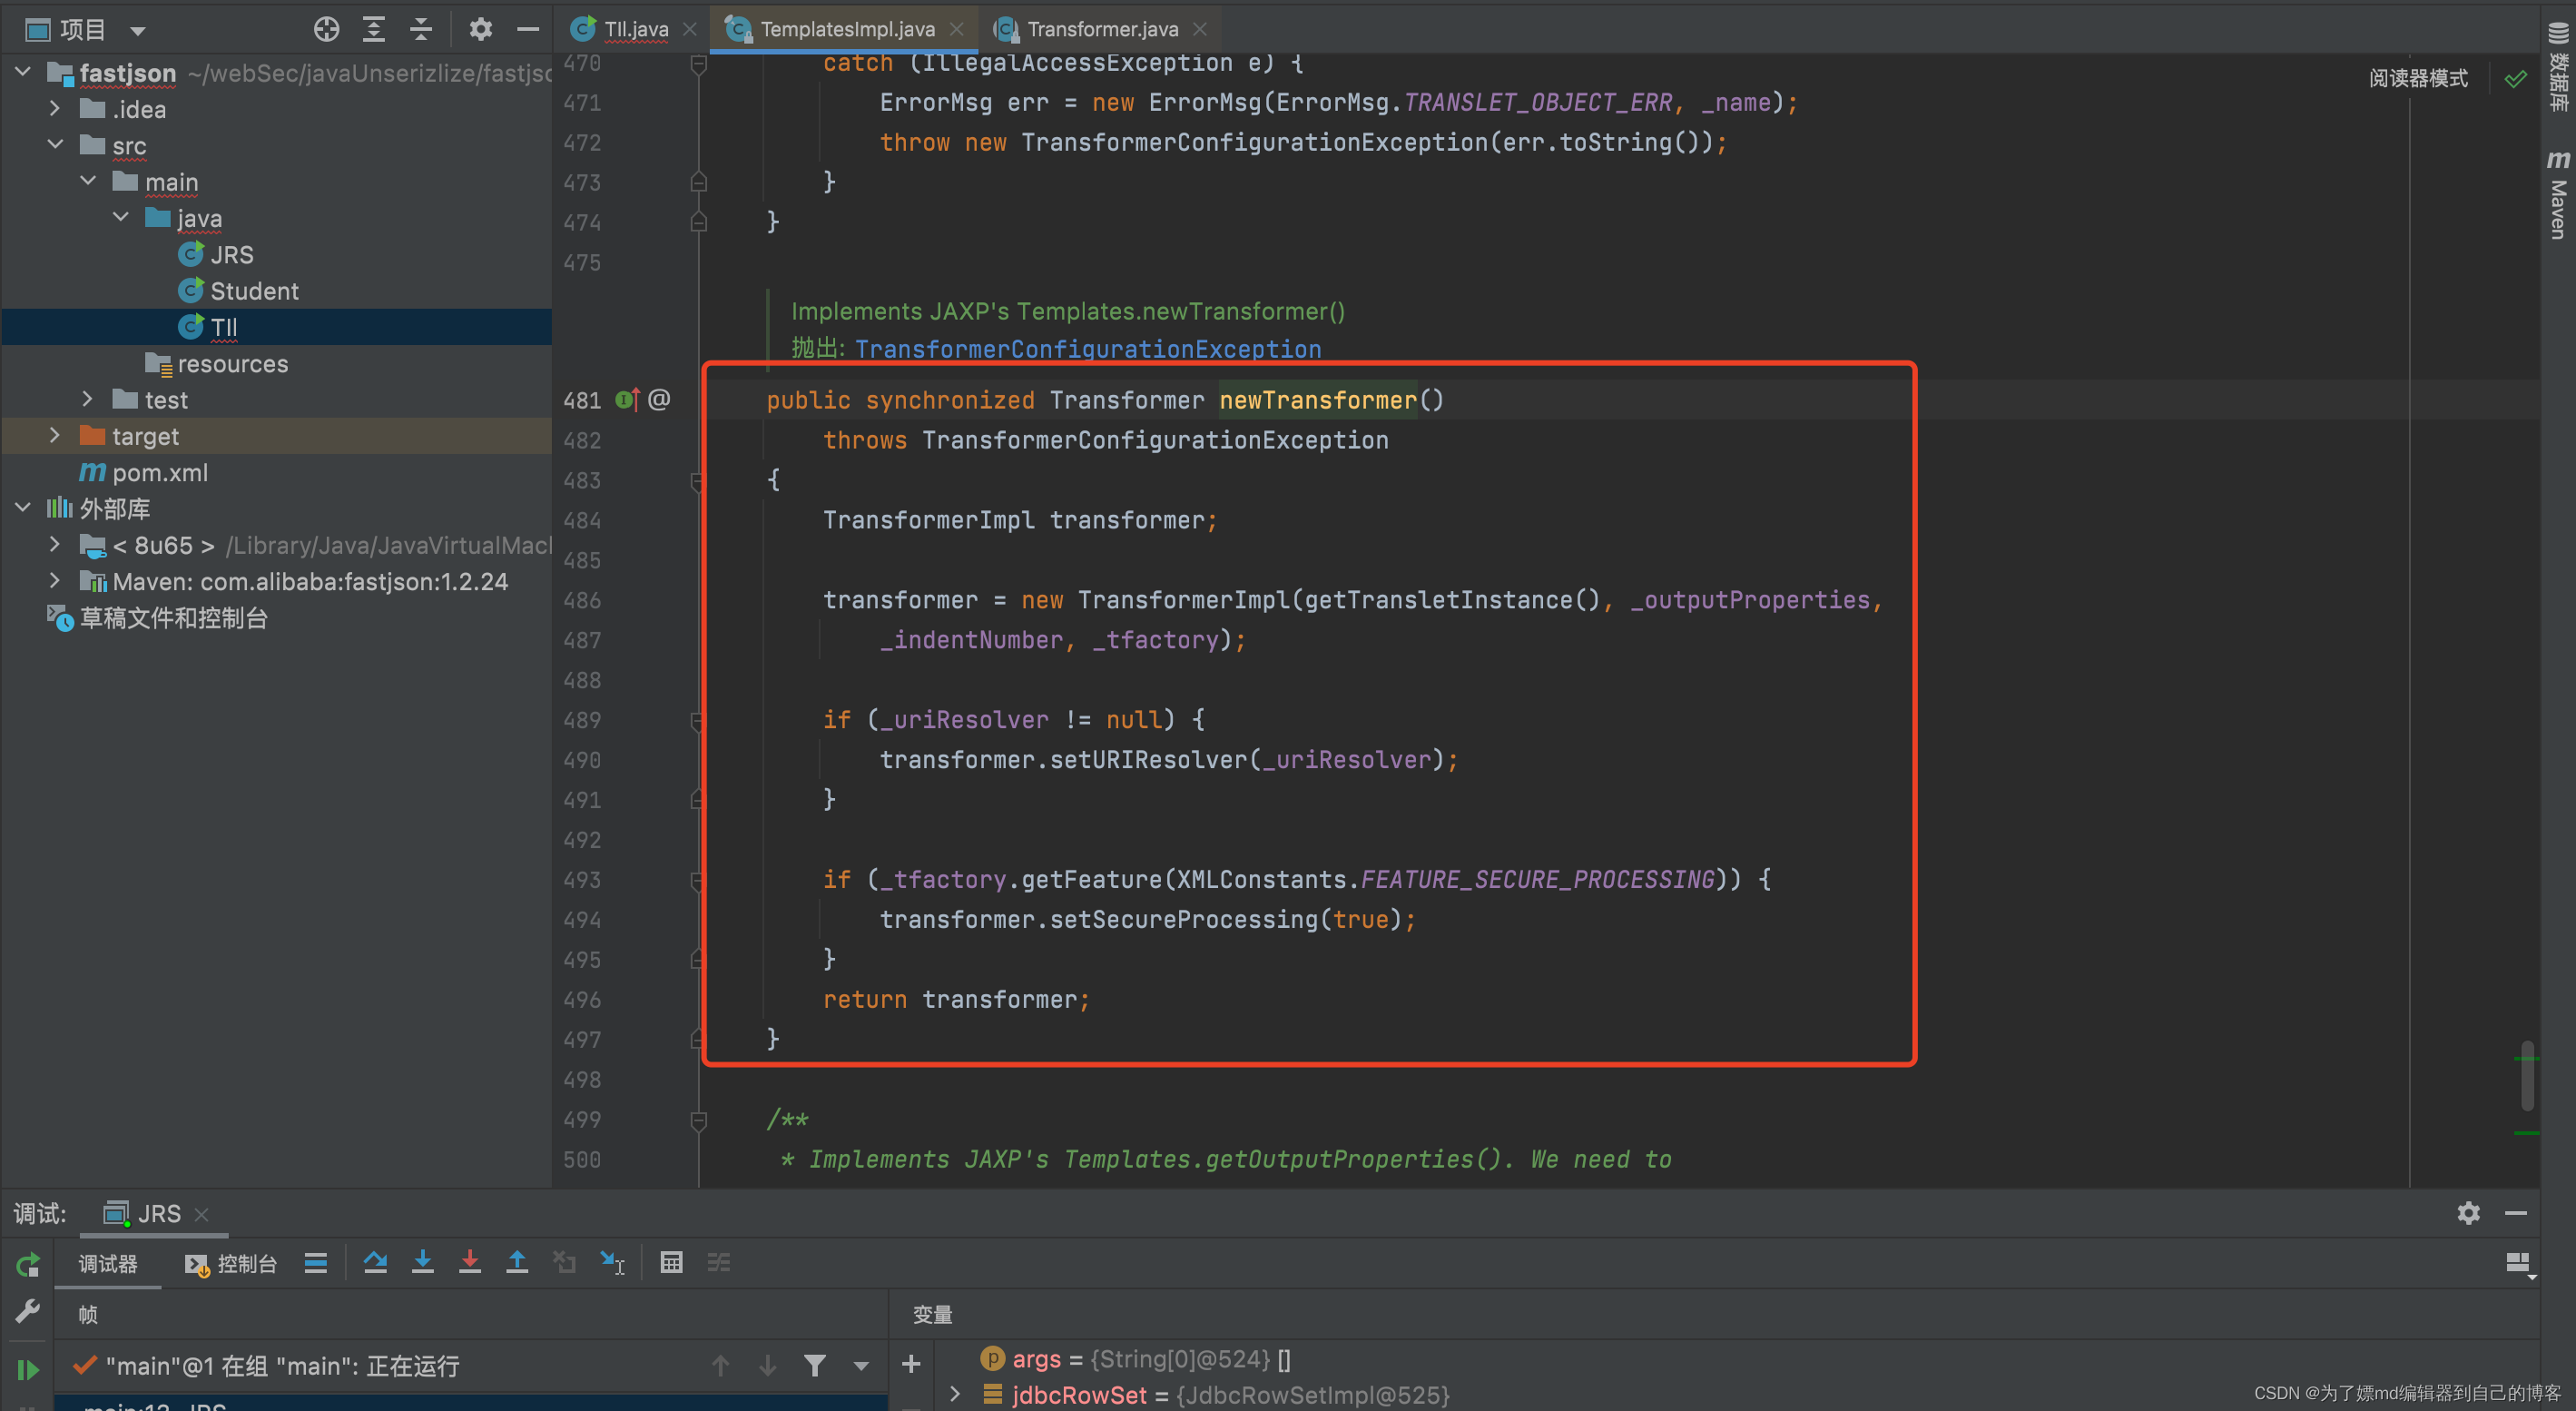Close the JRS debug session tab

click(x=201, y=1214)
